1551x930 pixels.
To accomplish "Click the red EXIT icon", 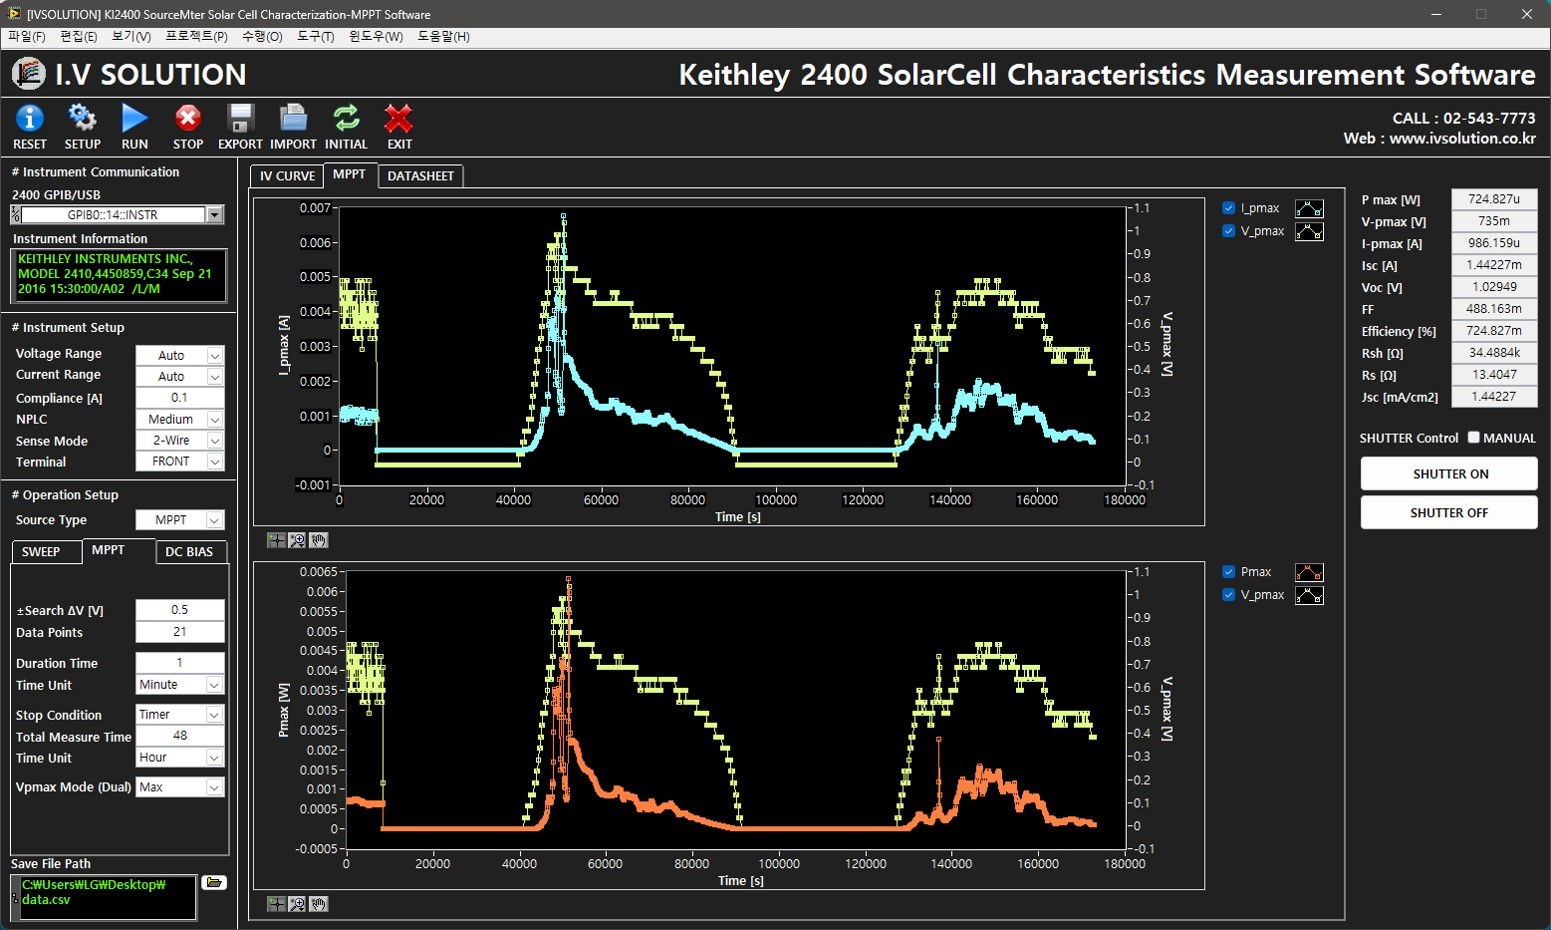I will (x=399, y=119).
